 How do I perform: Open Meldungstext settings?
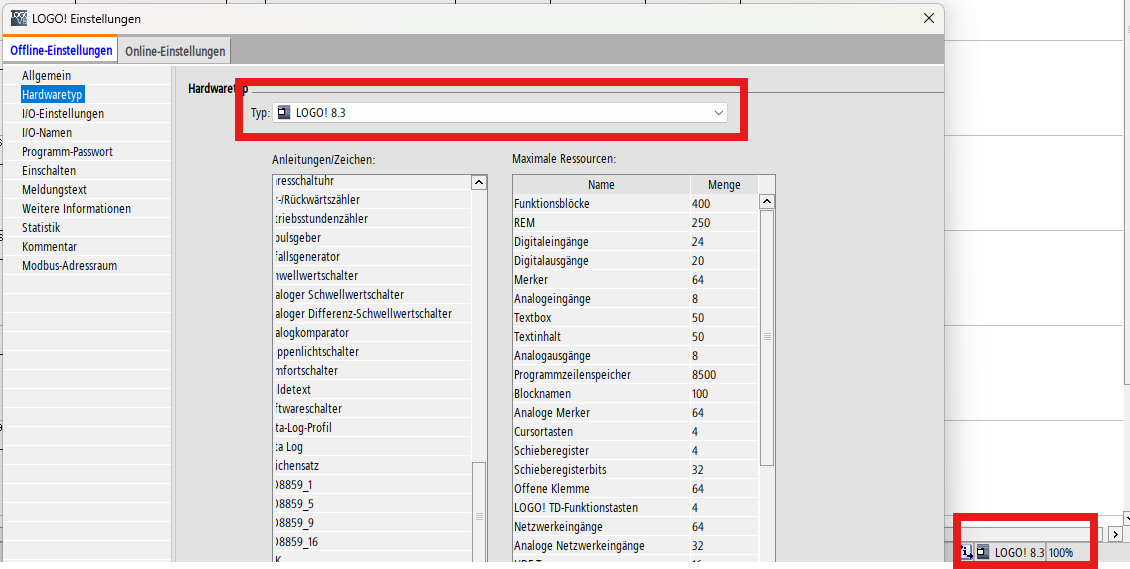54,189
